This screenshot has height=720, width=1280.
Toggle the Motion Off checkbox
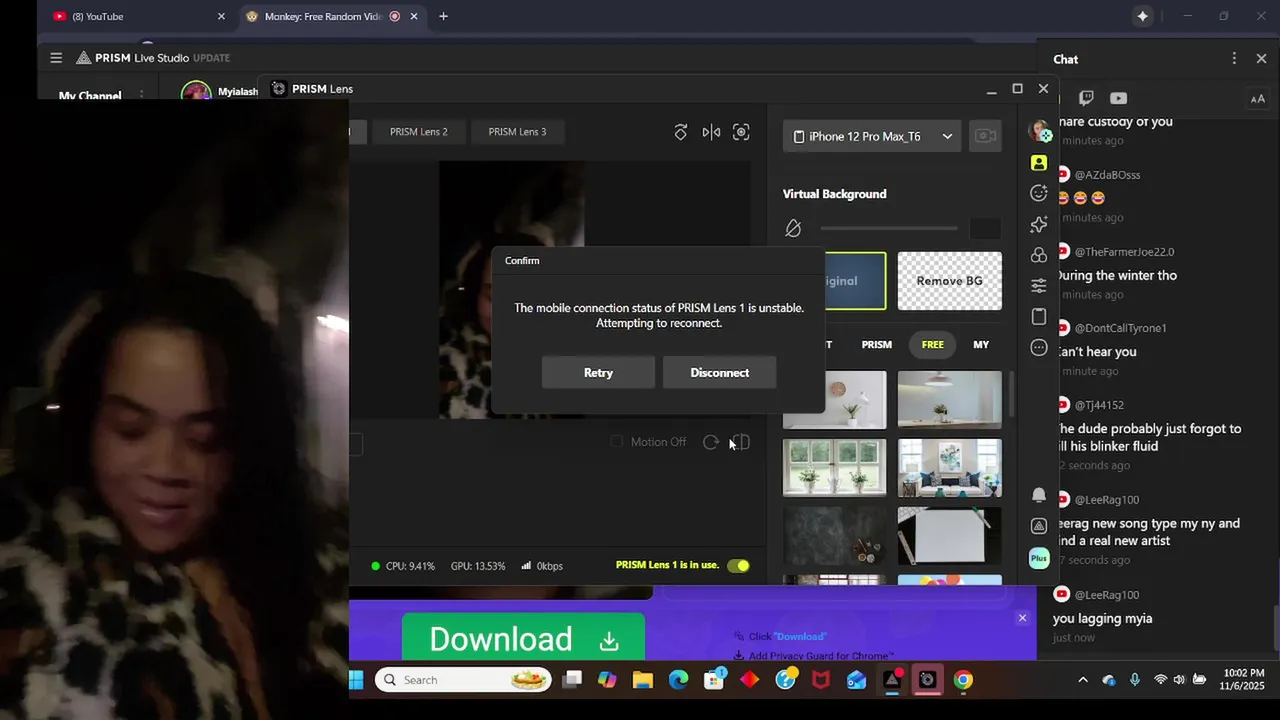pyautogui.click(x=616, y=442)
